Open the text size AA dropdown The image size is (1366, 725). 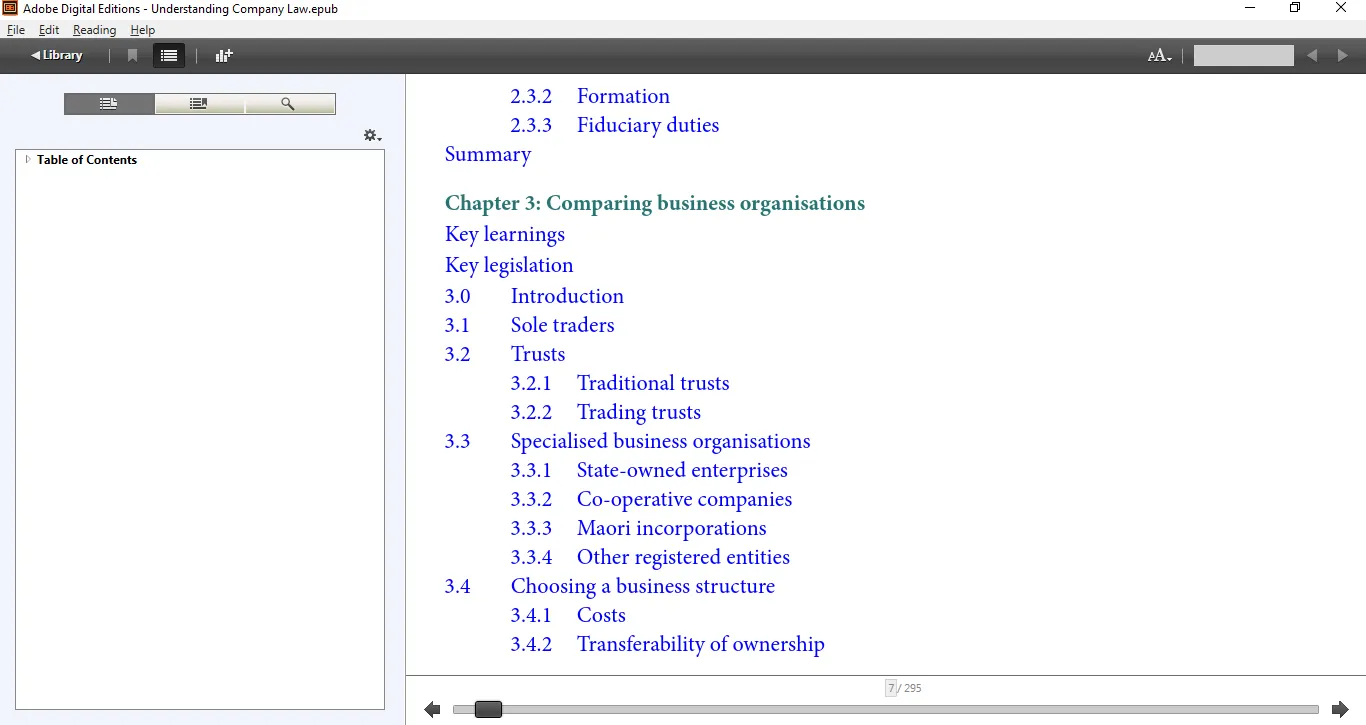[x=1159, y=56]
